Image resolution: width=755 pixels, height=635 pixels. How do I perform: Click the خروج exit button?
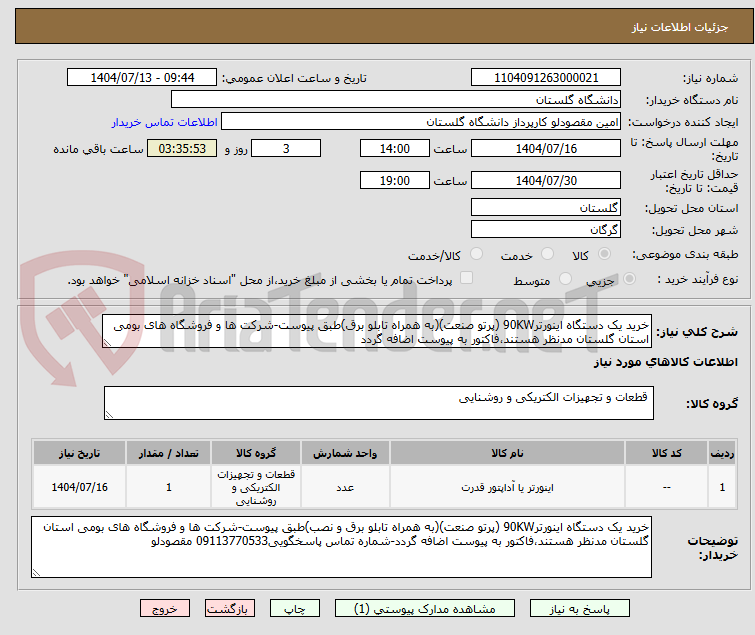[x=165, y=609]
